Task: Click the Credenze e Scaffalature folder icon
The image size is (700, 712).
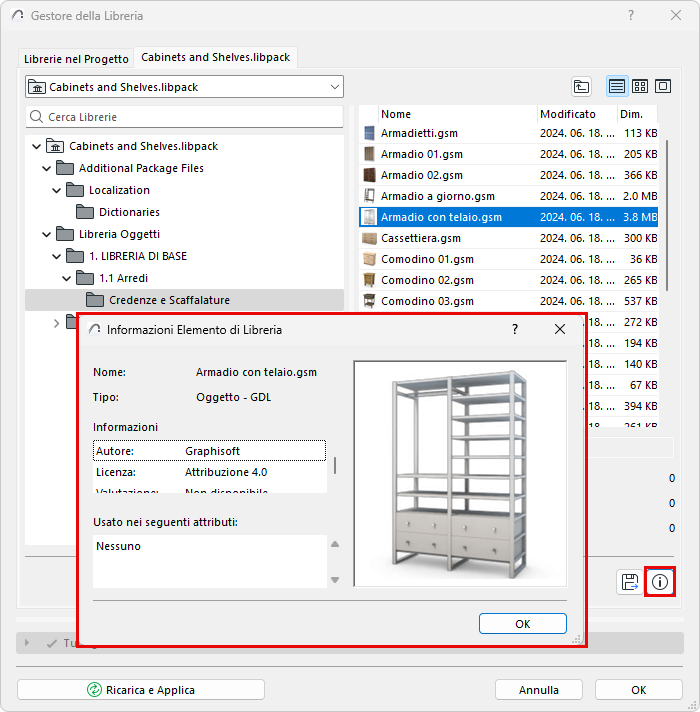Action: click(x=95, y=300)
